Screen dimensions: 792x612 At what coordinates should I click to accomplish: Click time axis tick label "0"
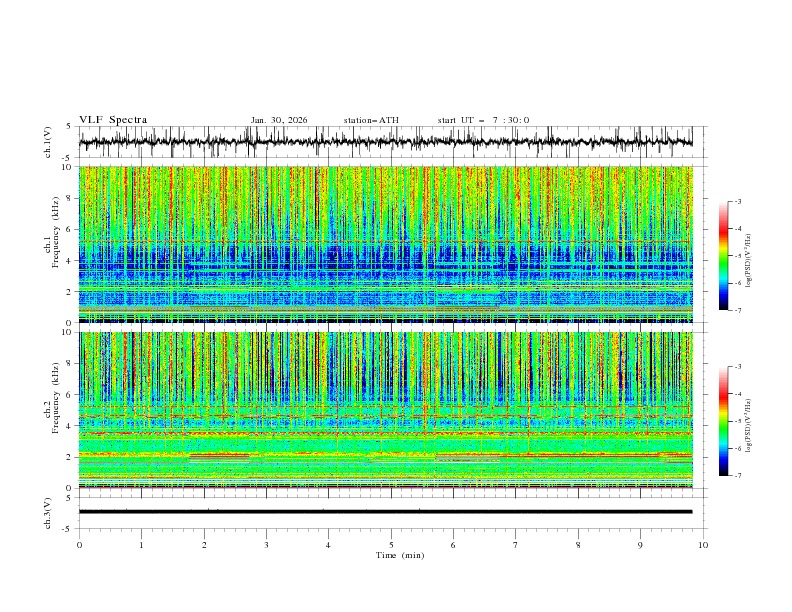pyautogui.click(x=79, y=545)
